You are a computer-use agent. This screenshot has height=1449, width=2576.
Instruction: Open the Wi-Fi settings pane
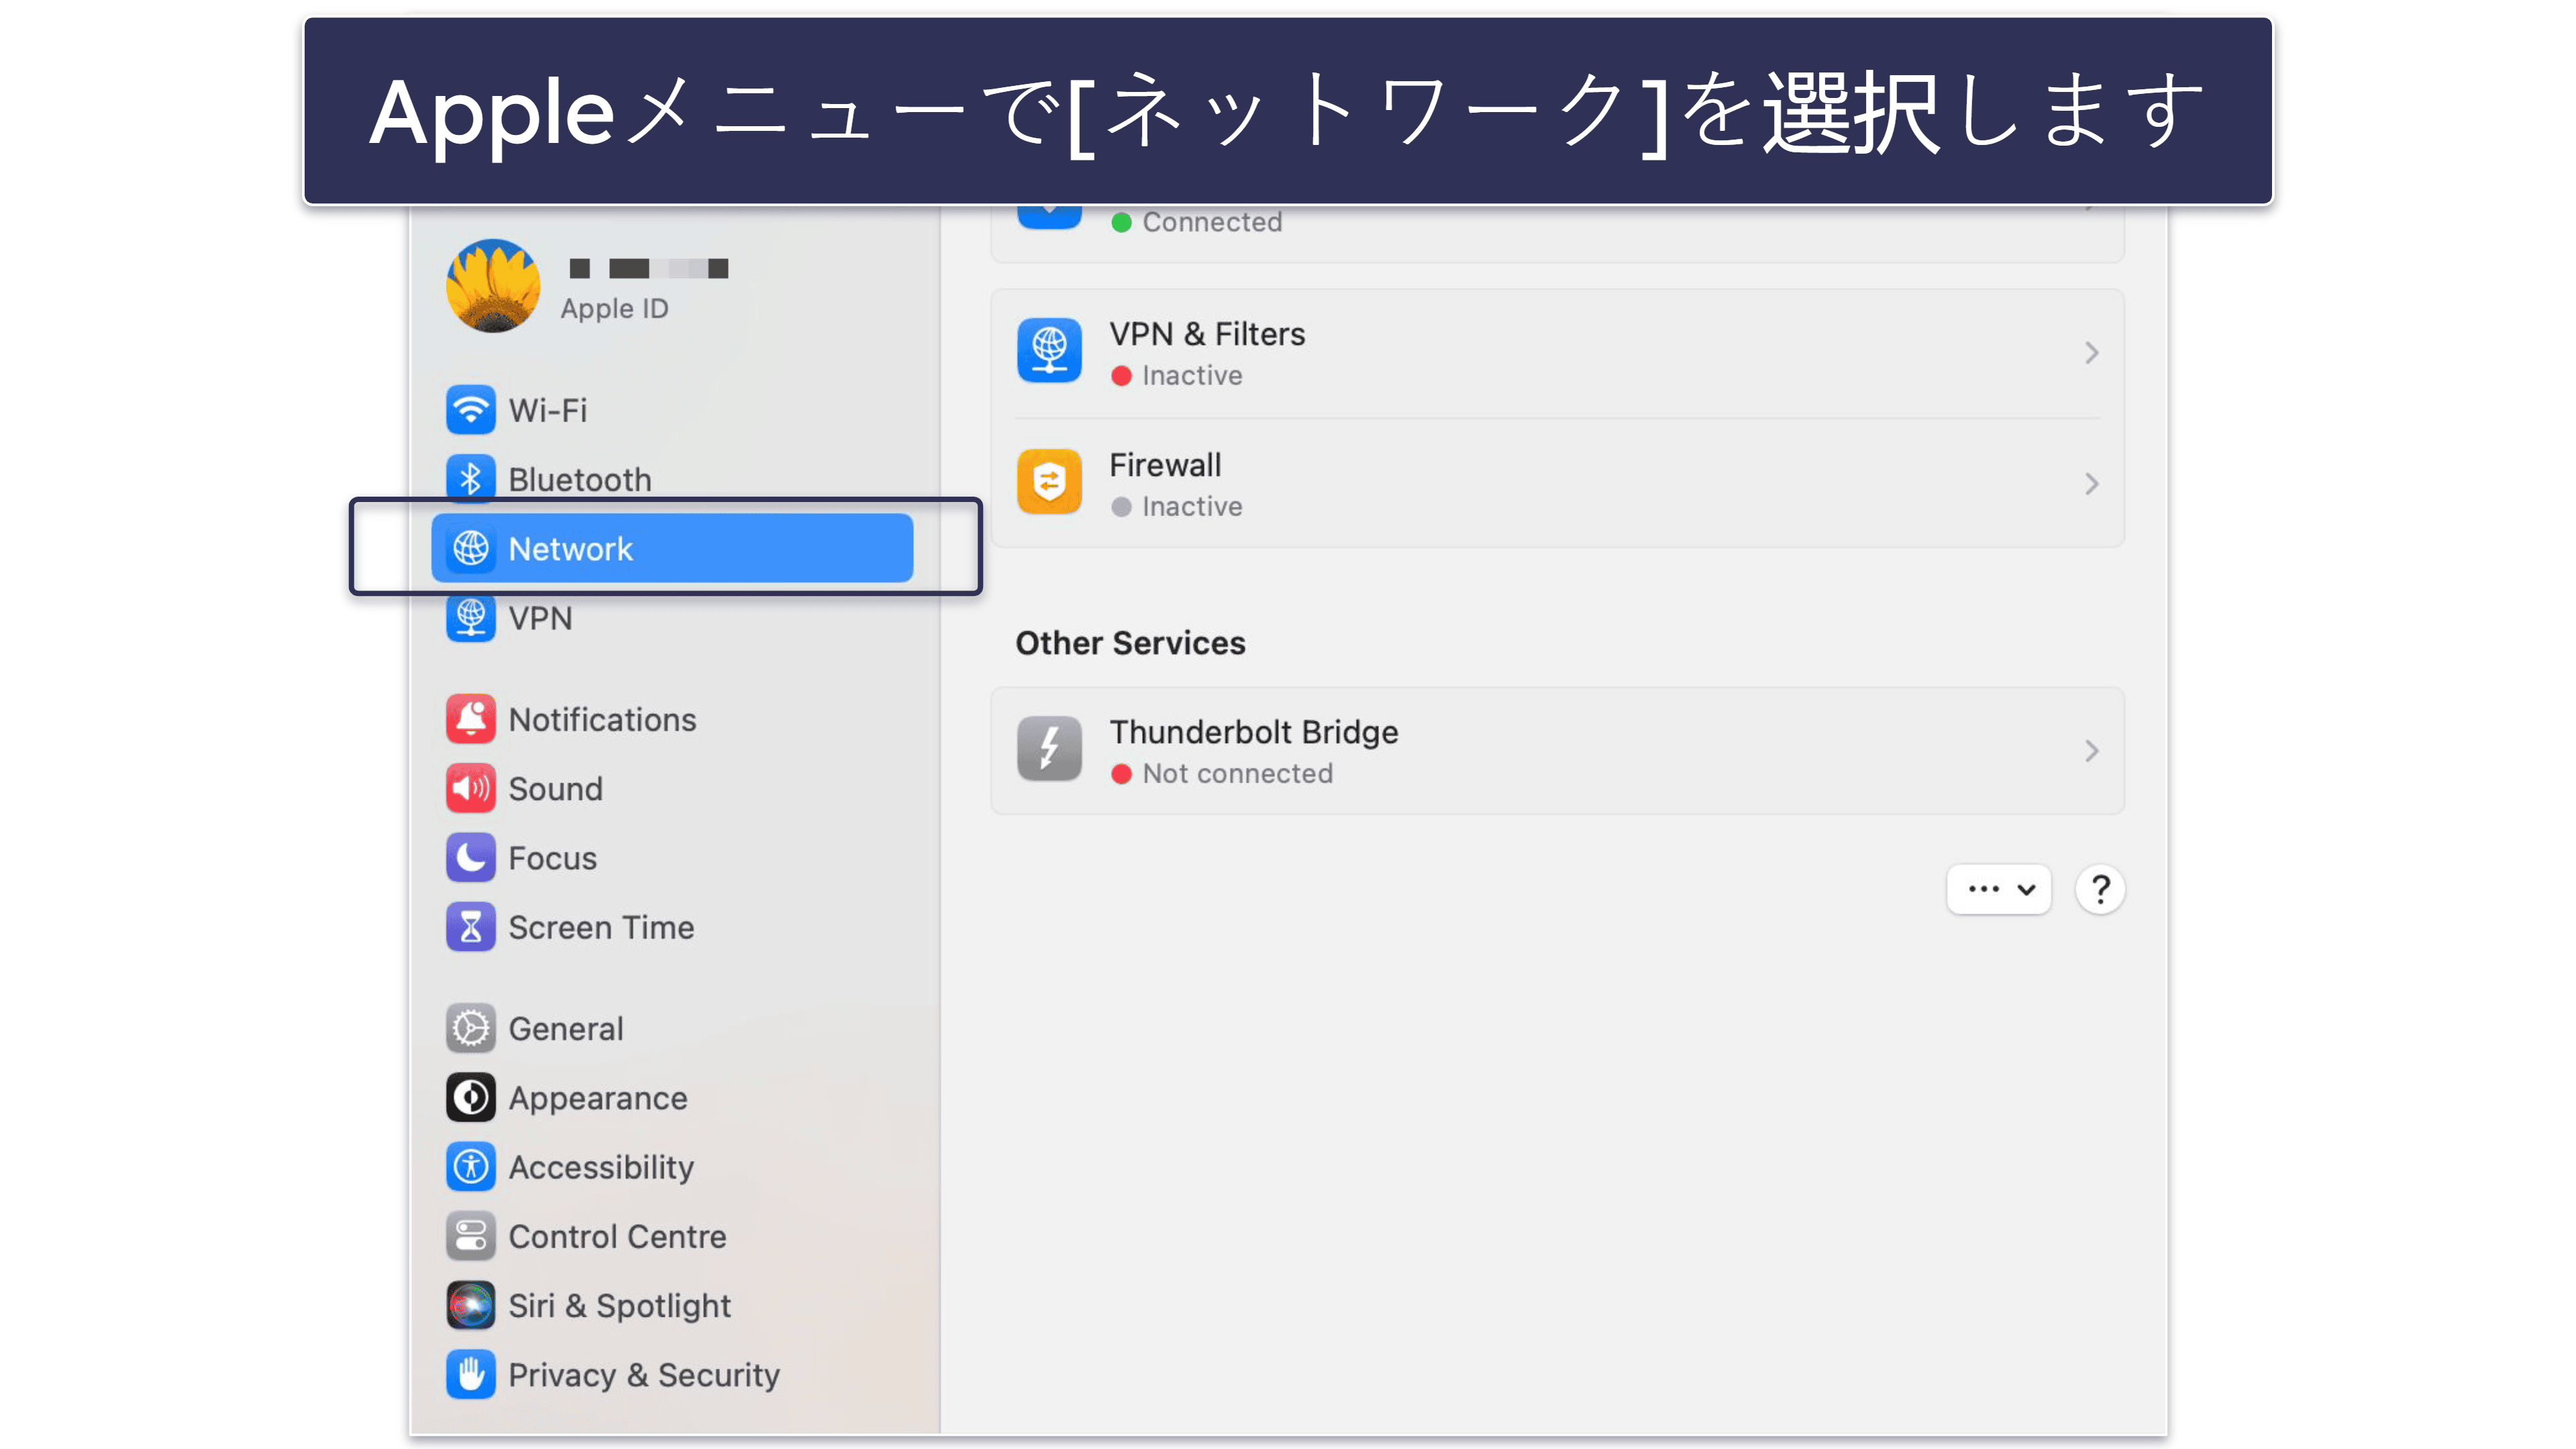tap(672, 410)
